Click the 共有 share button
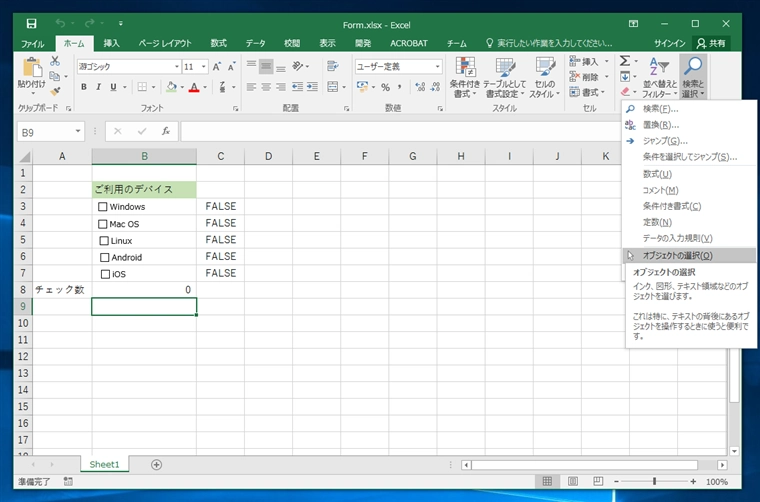The height and width of the screenshot is (502, 760). point(711,43)
